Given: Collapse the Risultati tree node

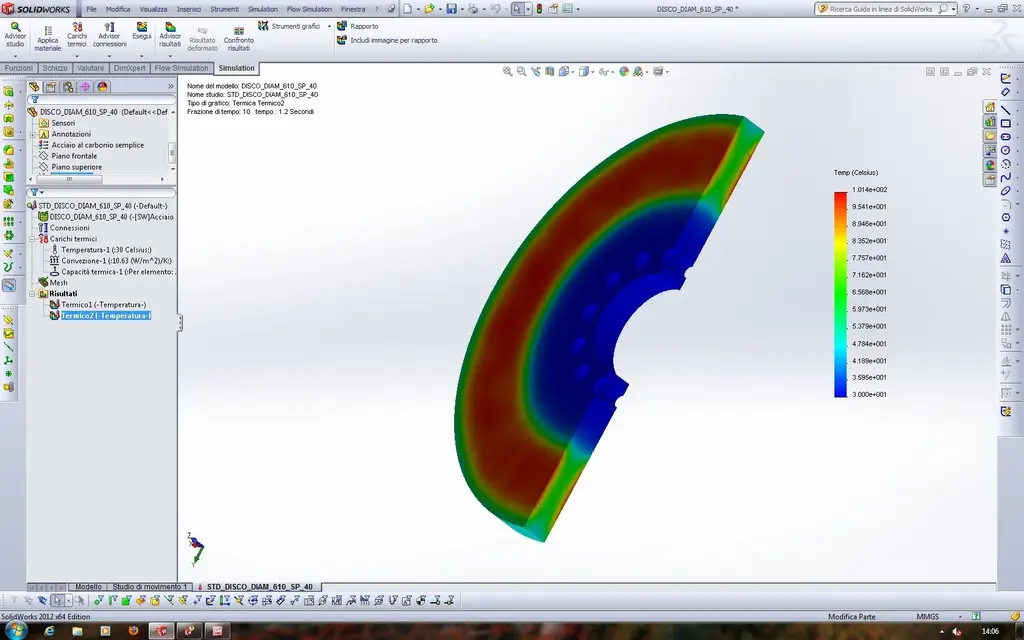Looking at the screenshot, I should point(32,294).
